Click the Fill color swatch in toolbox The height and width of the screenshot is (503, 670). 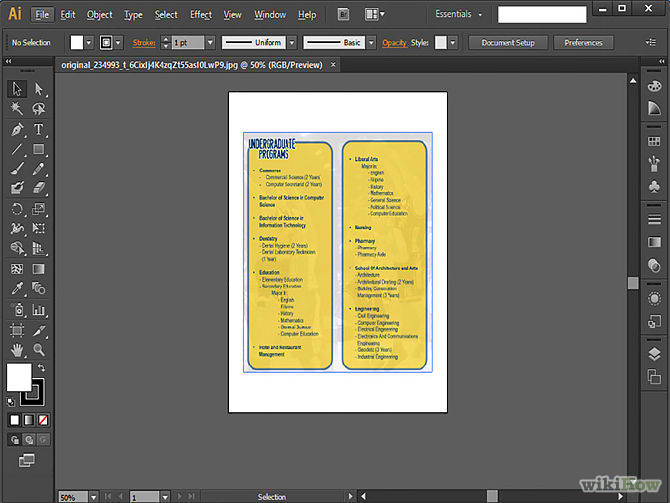pos(19,377)
